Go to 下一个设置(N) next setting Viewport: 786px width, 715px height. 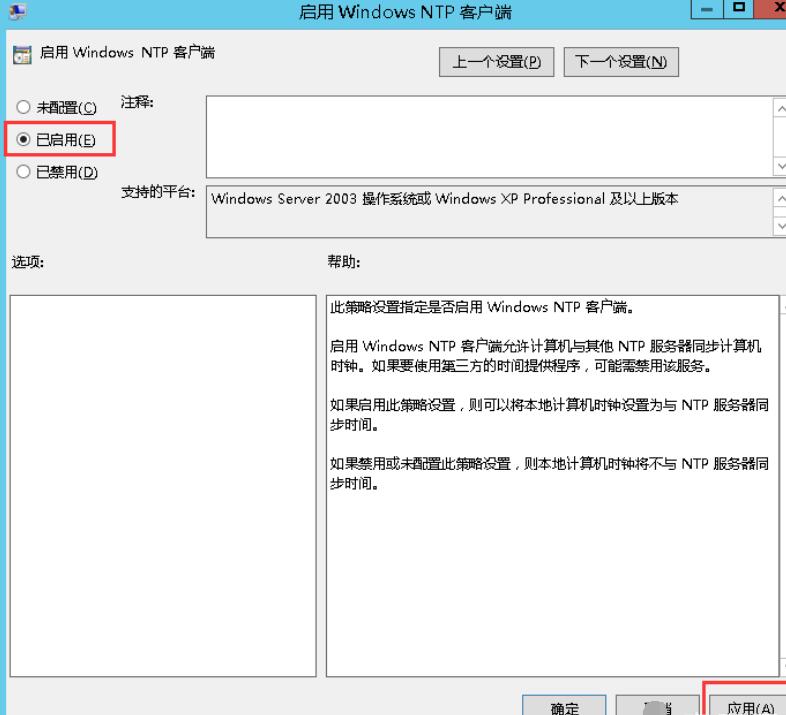(621, 62)
